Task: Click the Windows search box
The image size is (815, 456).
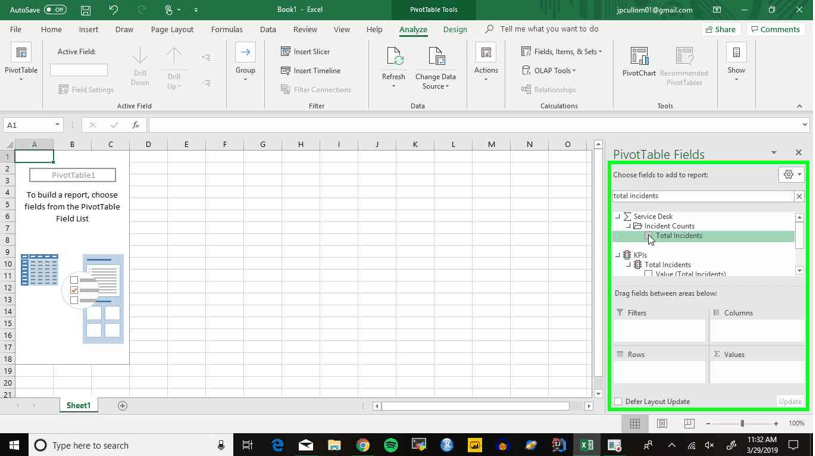Action: [130, 445]
